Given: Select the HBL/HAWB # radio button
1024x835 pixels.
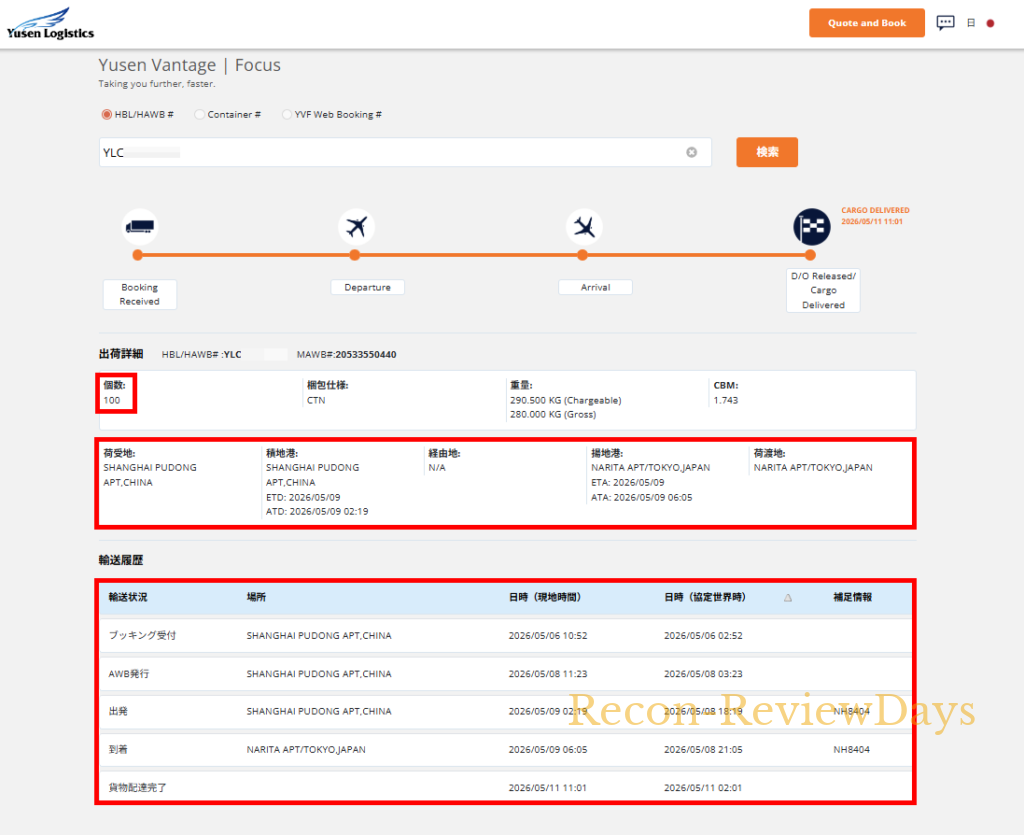Looking at the screenshot, I should pos(106,114).
